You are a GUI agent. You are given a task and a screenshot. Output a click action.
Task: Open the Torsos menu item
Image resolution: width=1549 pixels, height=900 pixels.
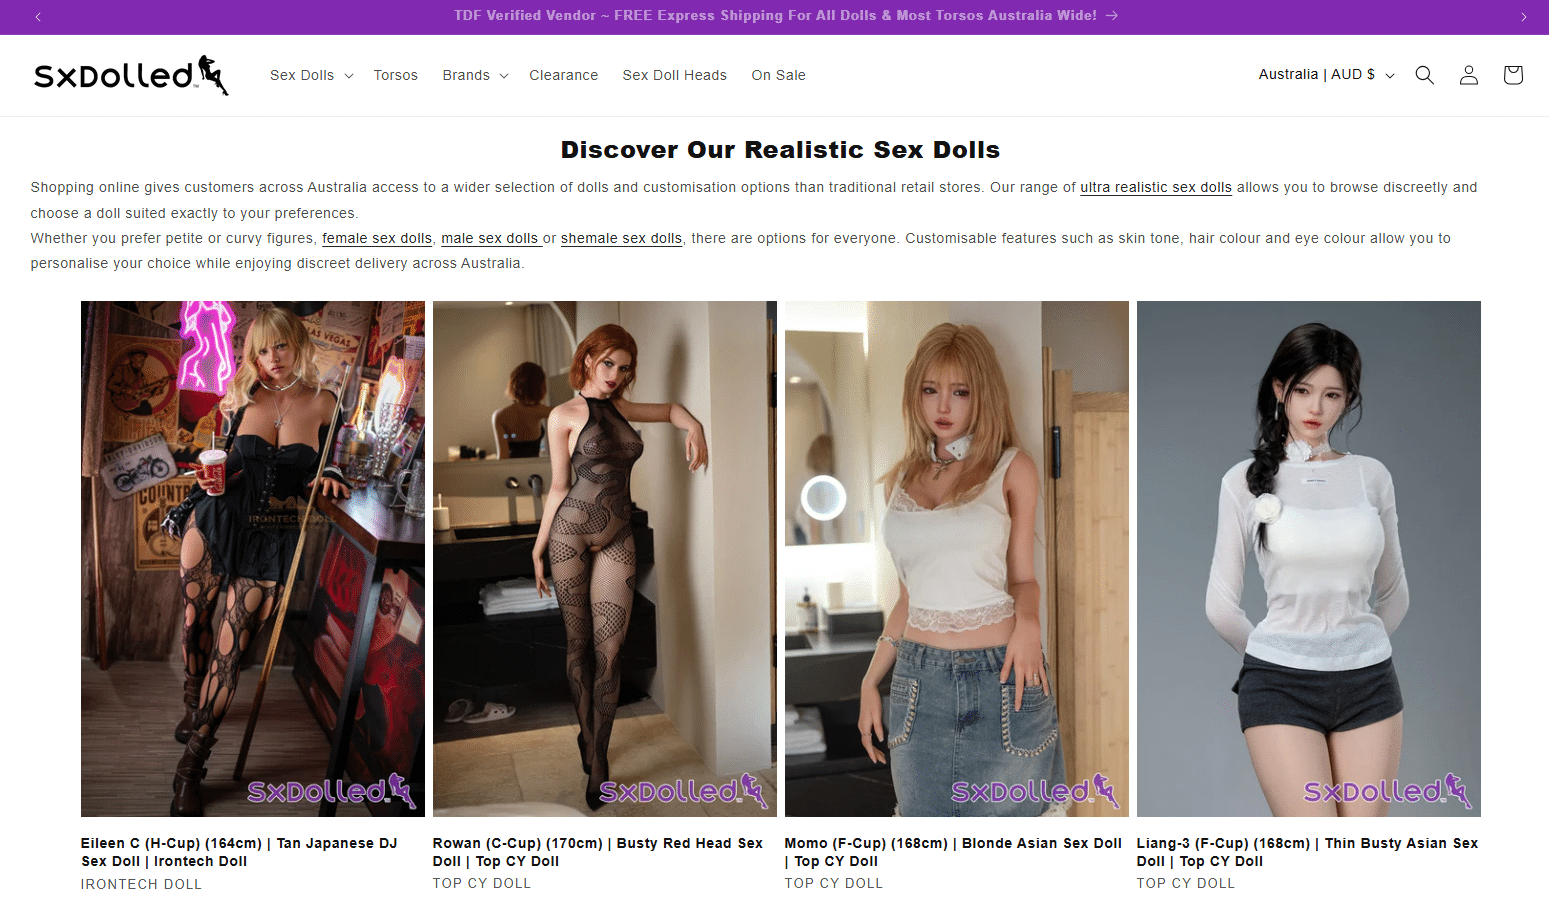(396, 75)
